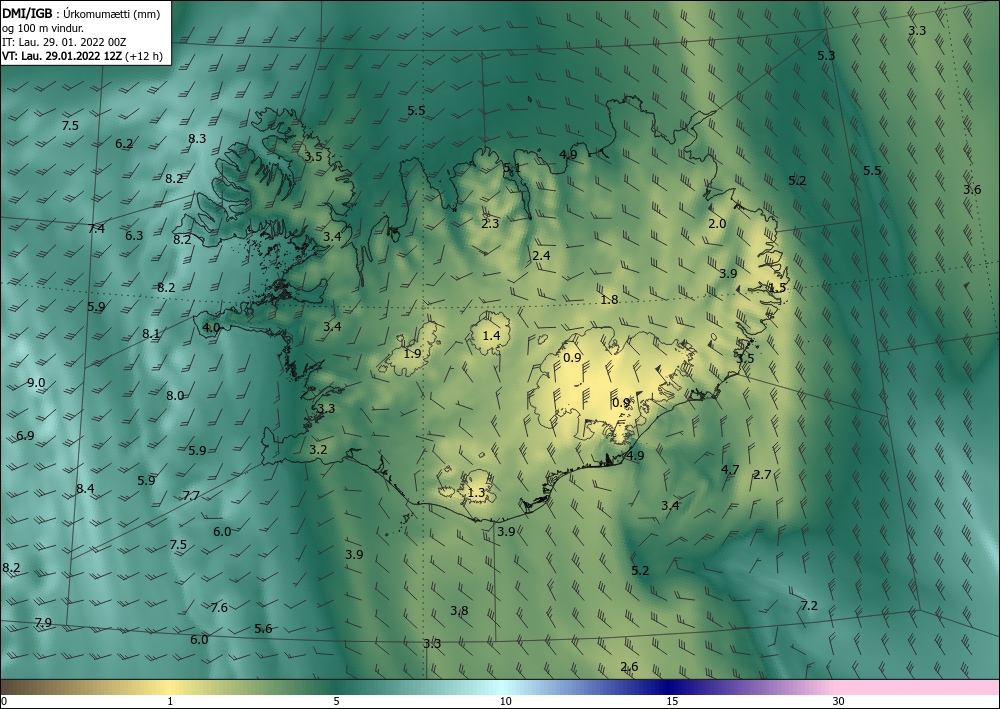The width and height of the screenshot is (1000, 709).
Task: Click the 4.7 value on the map
Action: point(730,470)
